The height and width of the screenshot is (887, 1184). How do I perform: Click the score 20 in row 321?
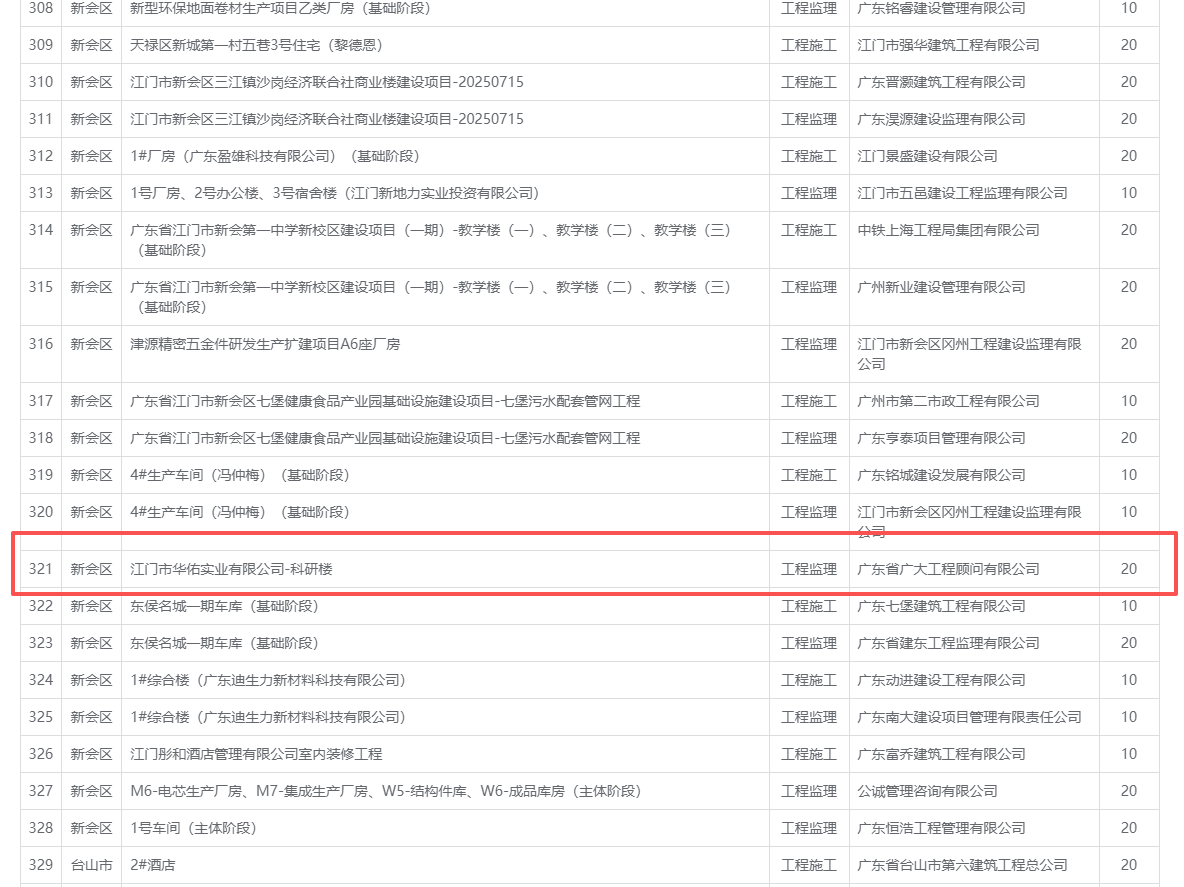(x=1128, y=569)
